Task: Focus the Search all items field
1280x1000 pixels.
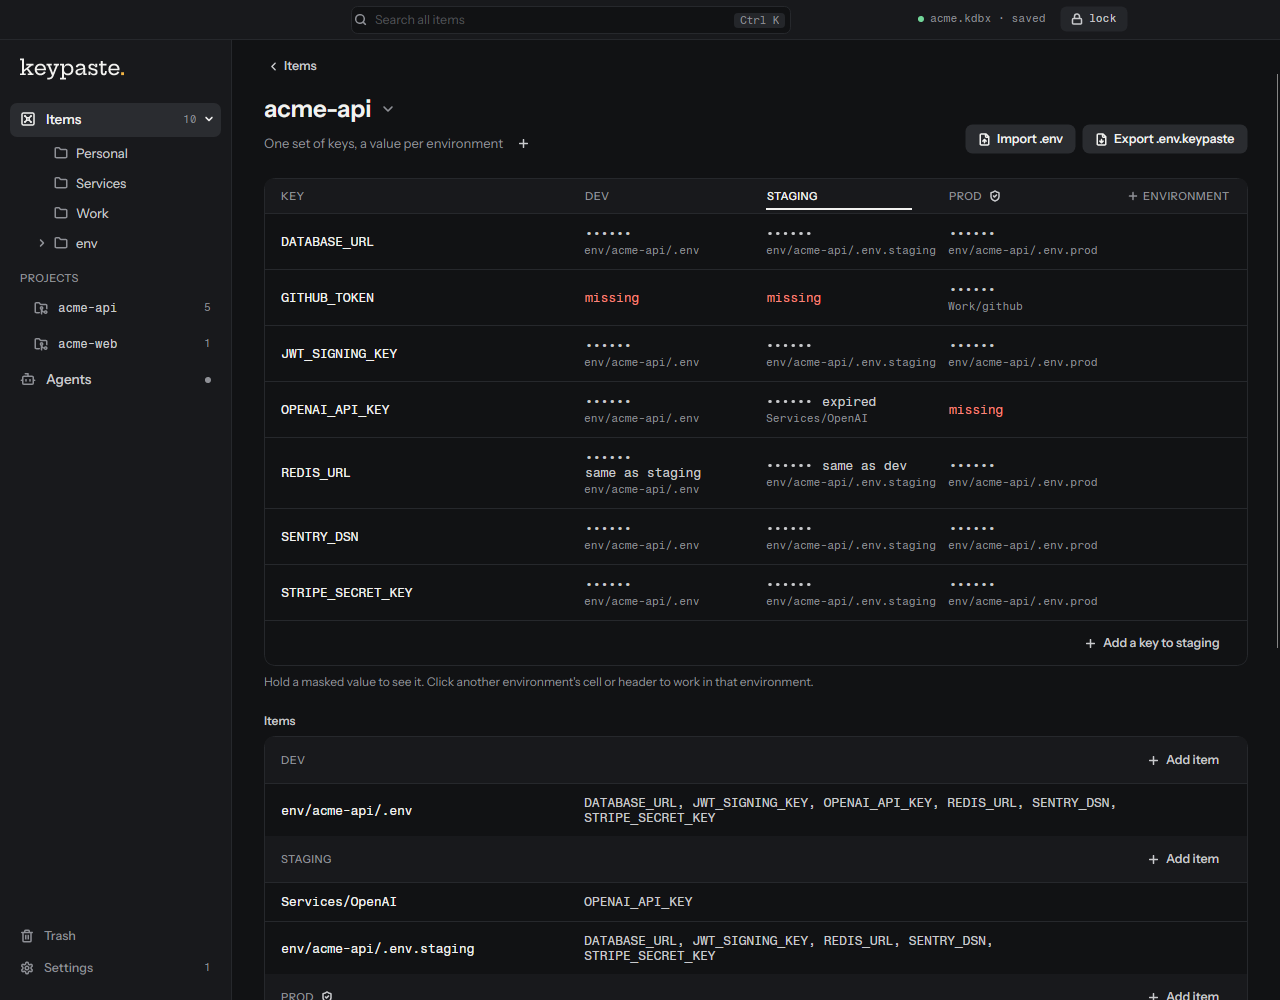Action: [x=570, y=20]
